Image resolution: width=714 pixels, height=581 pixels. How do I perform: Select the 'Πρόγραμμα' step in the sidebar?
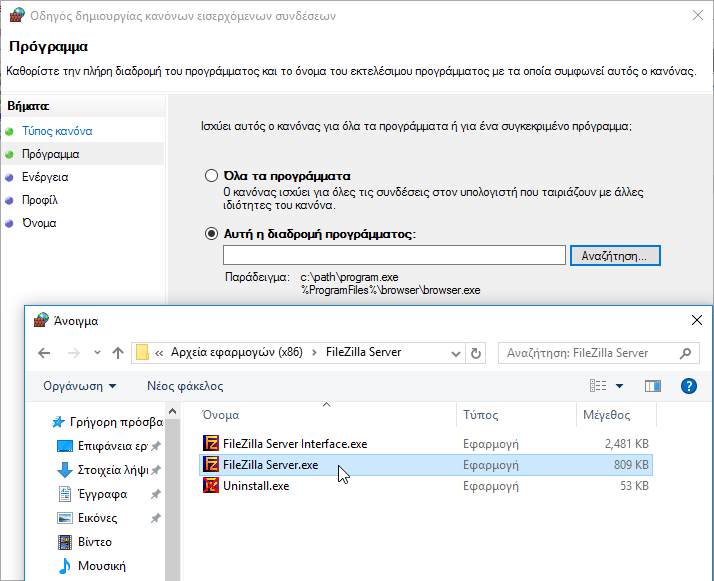(x=51, y=154)
